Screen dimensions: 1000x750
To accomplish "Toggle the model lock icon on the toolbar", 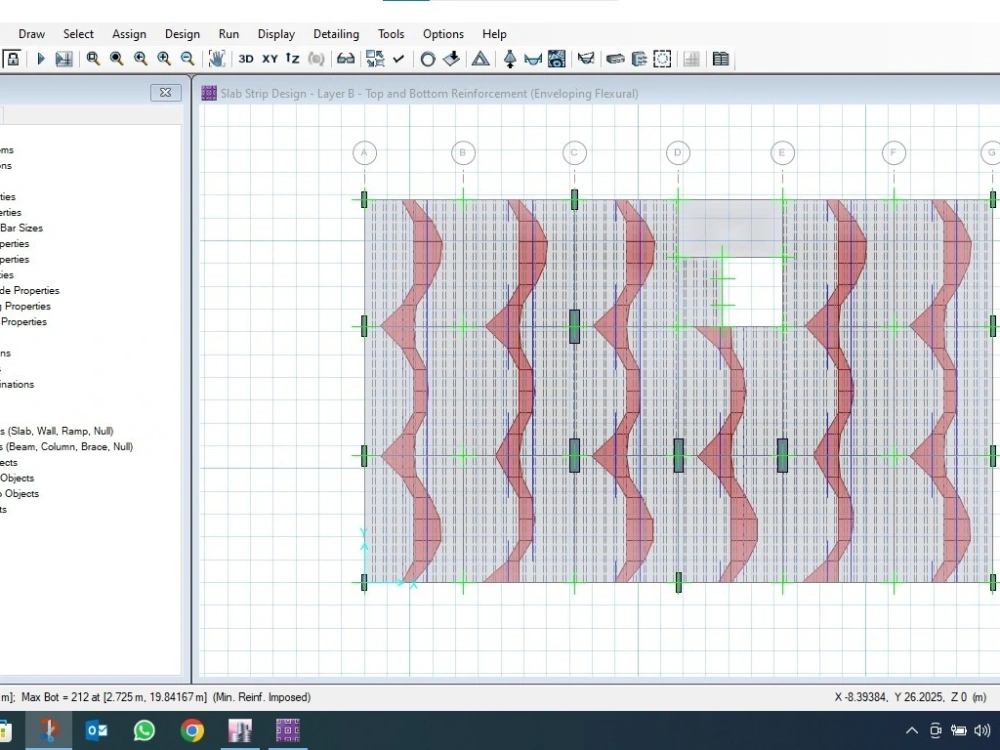I will 12,59.
